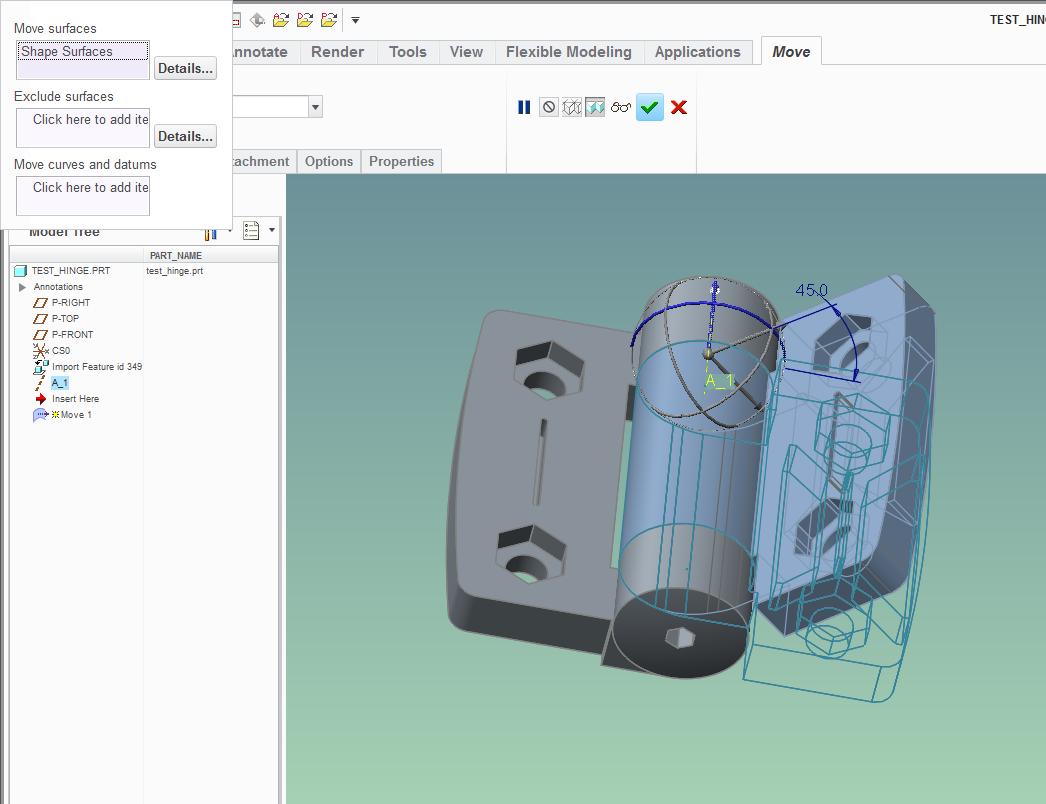Cancel the move with the red X
Image resolution: width=1046 pixels, height=804 pixels.
tap(679, 107)
